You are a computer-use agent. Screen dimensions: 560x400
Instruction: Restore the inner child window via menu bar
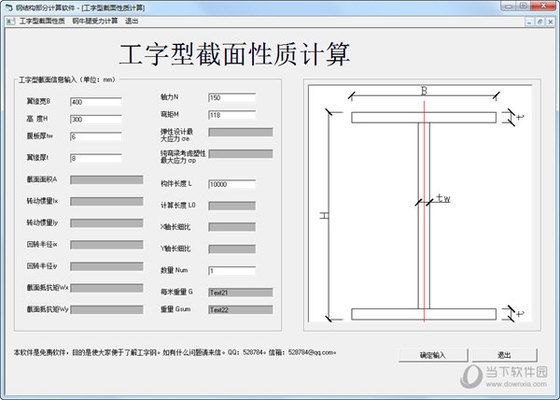pyautogui.click(x=540, y=22)
